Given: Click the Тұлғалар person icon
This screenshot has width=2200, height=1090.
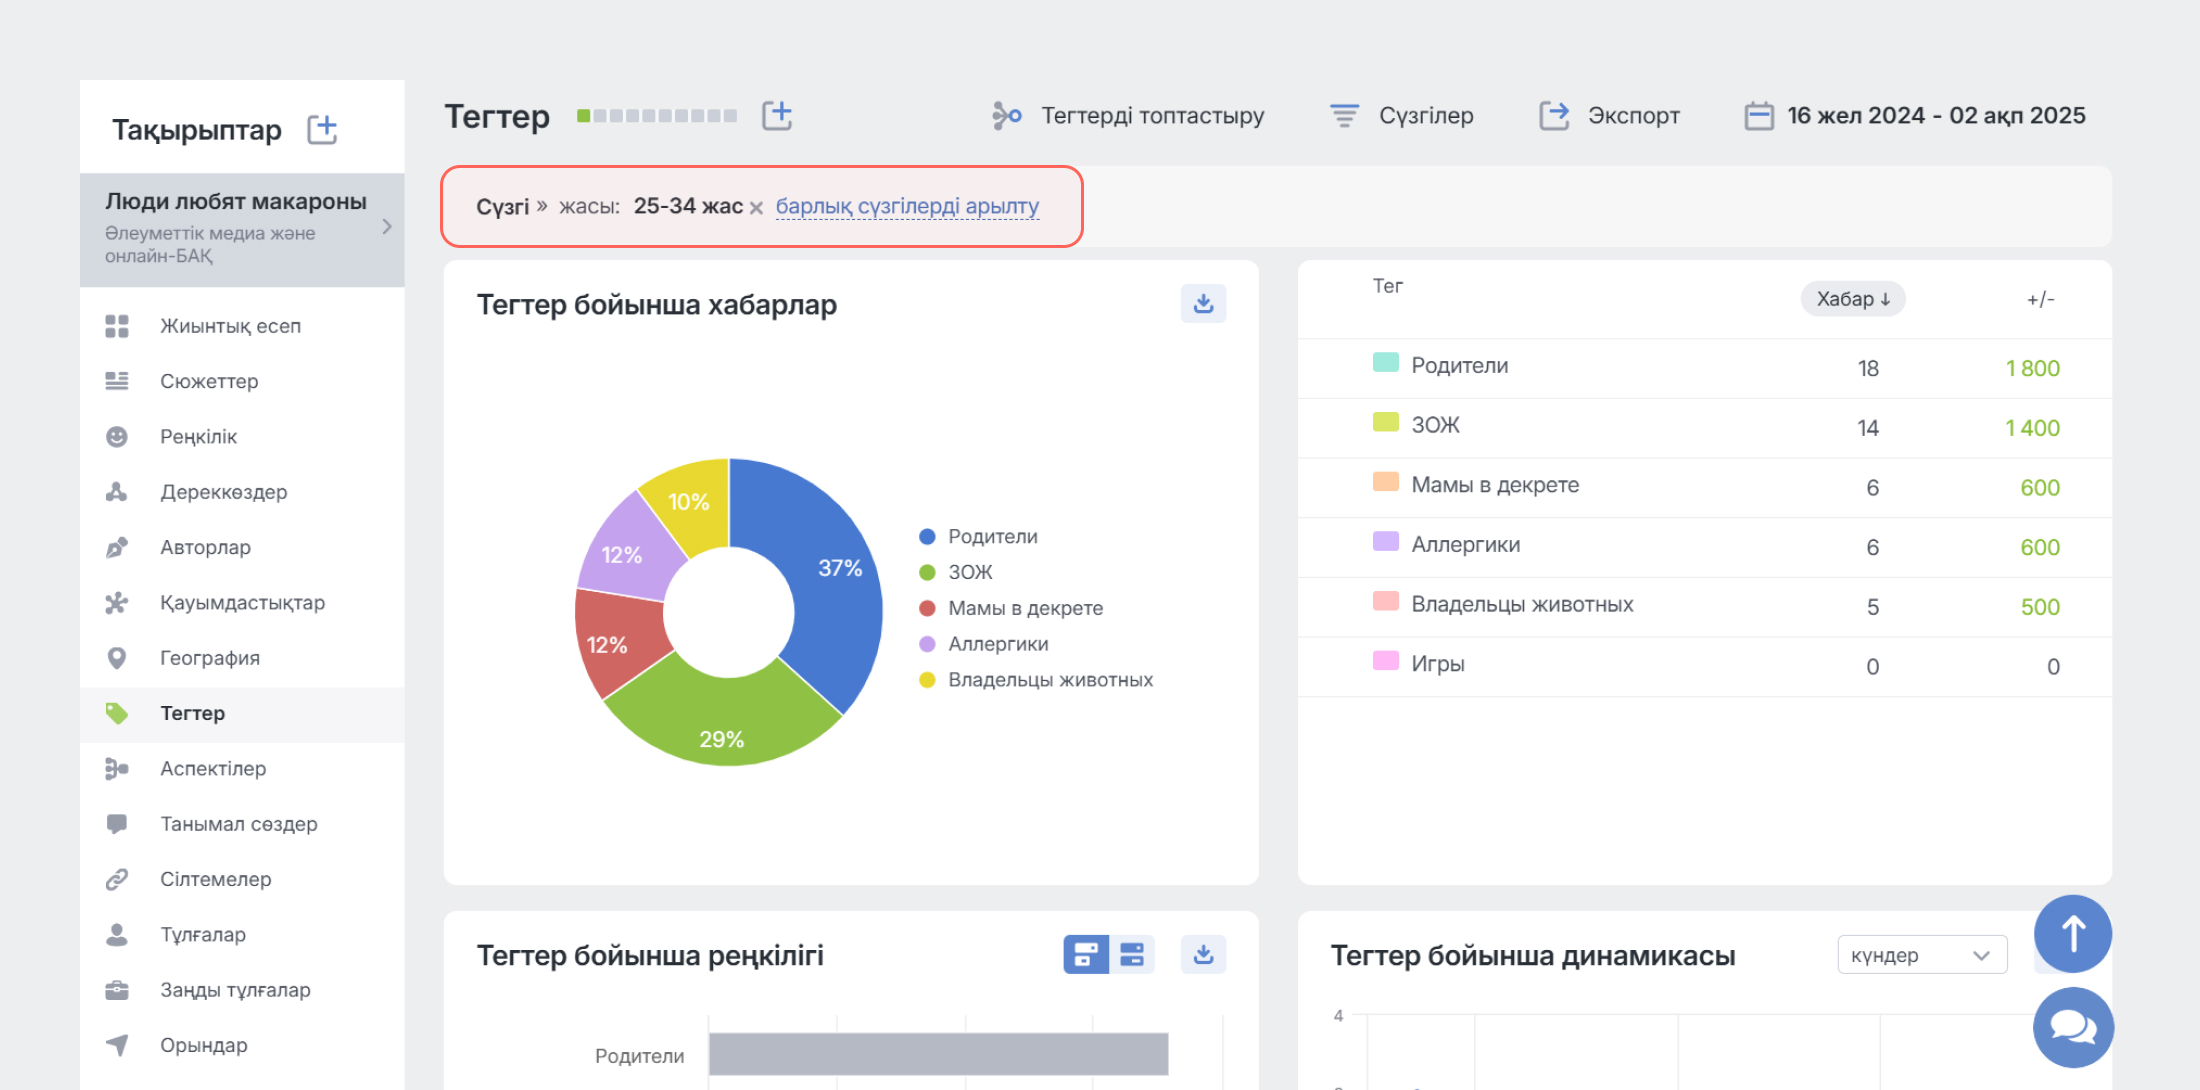Looking at the screenshot, I should 117,934.
